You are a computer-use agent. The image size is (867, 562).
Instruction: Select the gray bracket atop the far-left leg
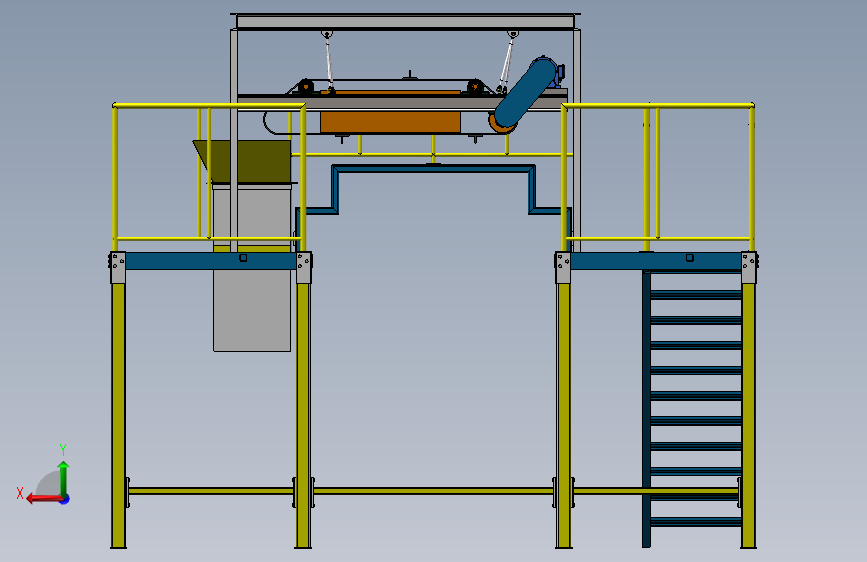tap(118, 268)
